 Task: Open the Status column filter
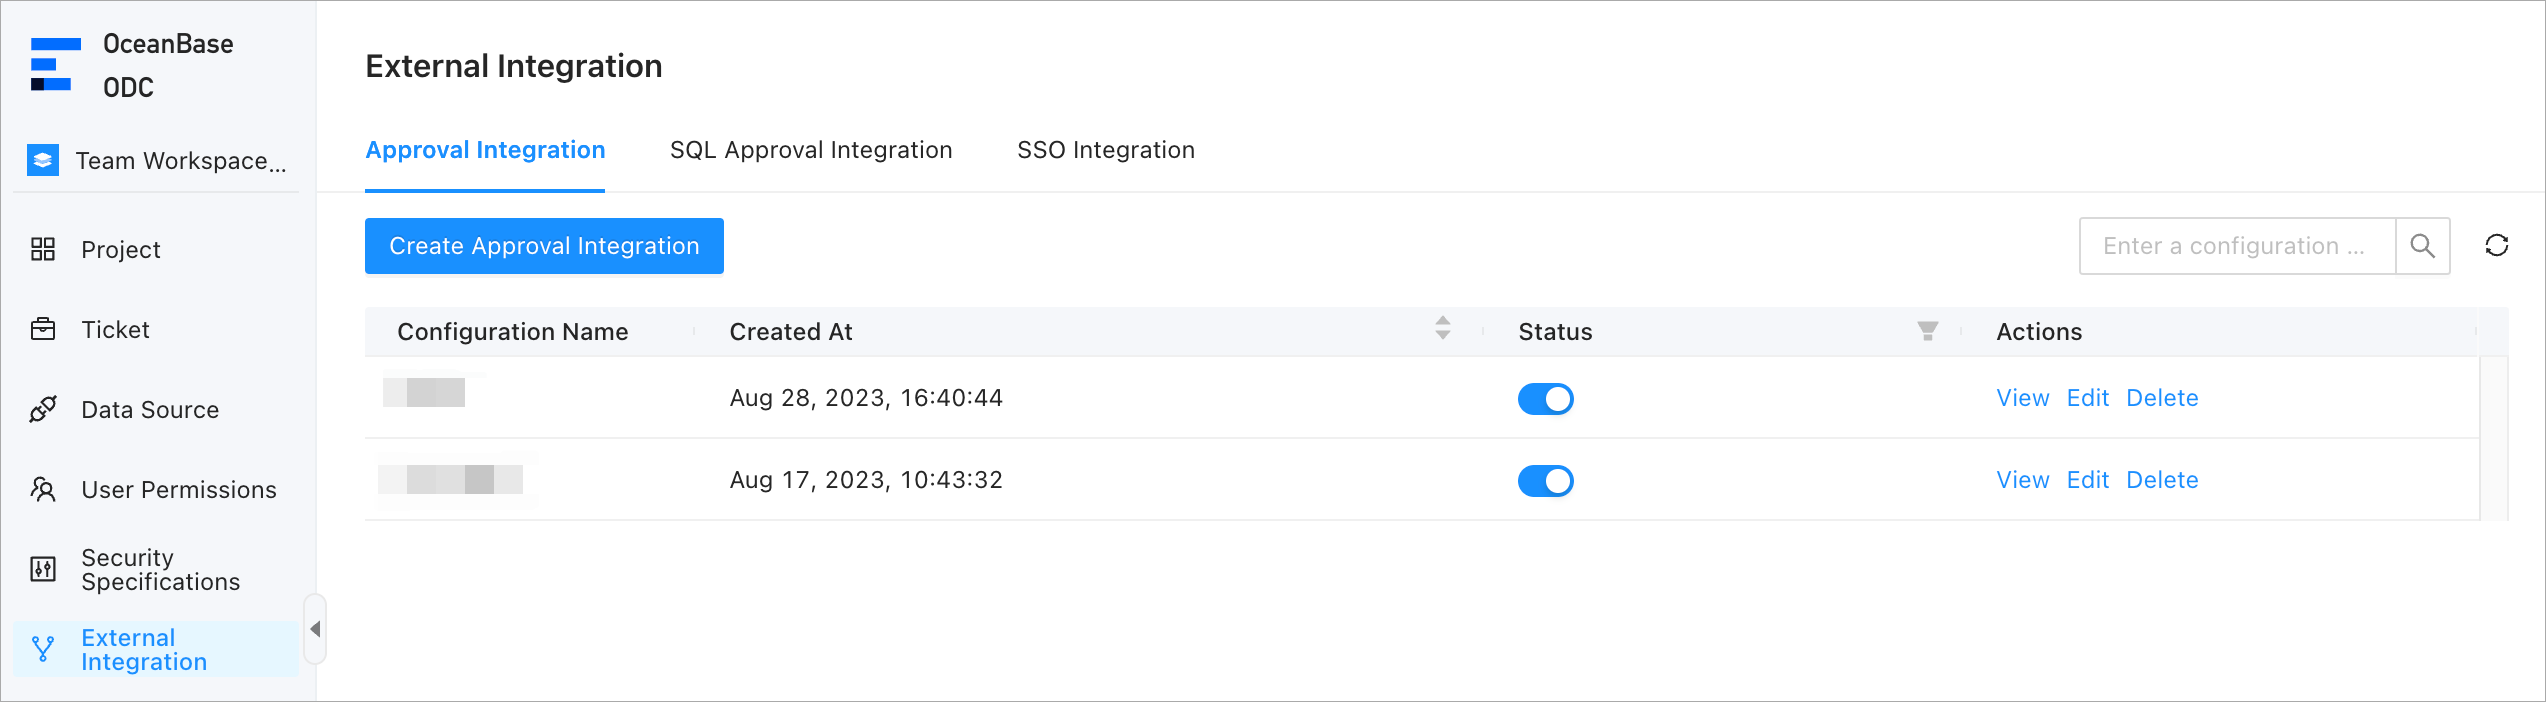coord(1927,331)
